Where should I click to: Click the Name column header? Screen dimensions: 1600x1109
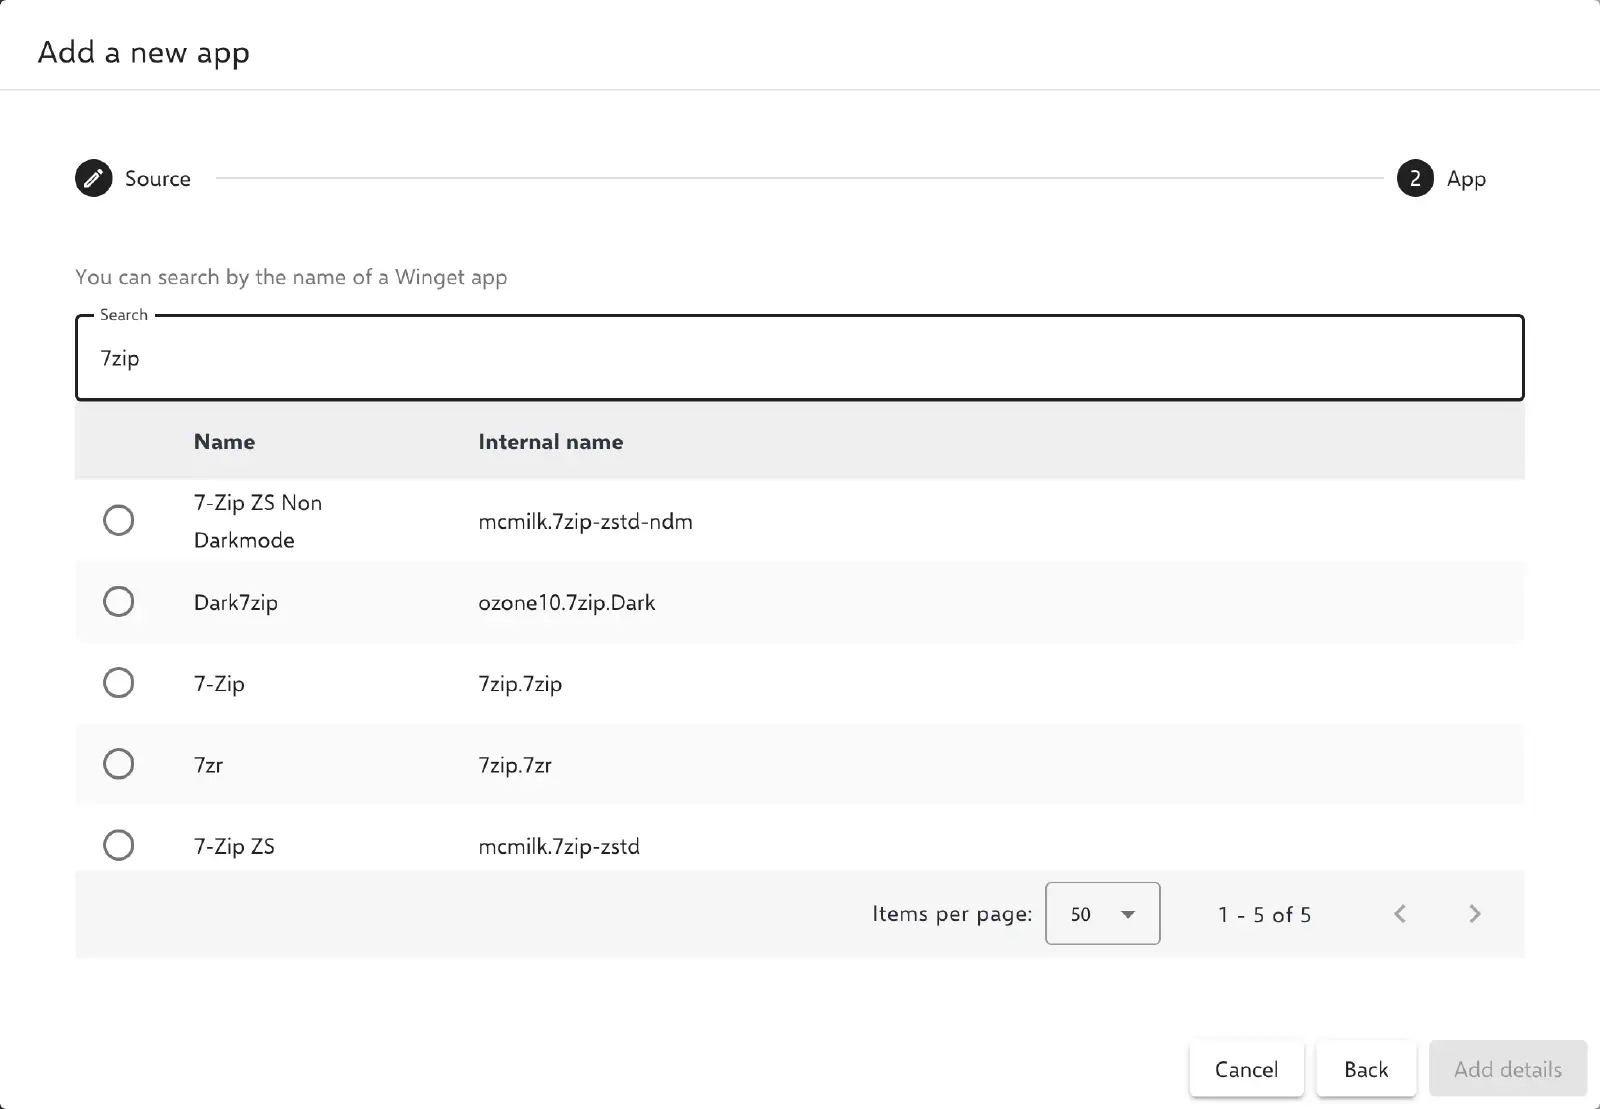(224, 442)
